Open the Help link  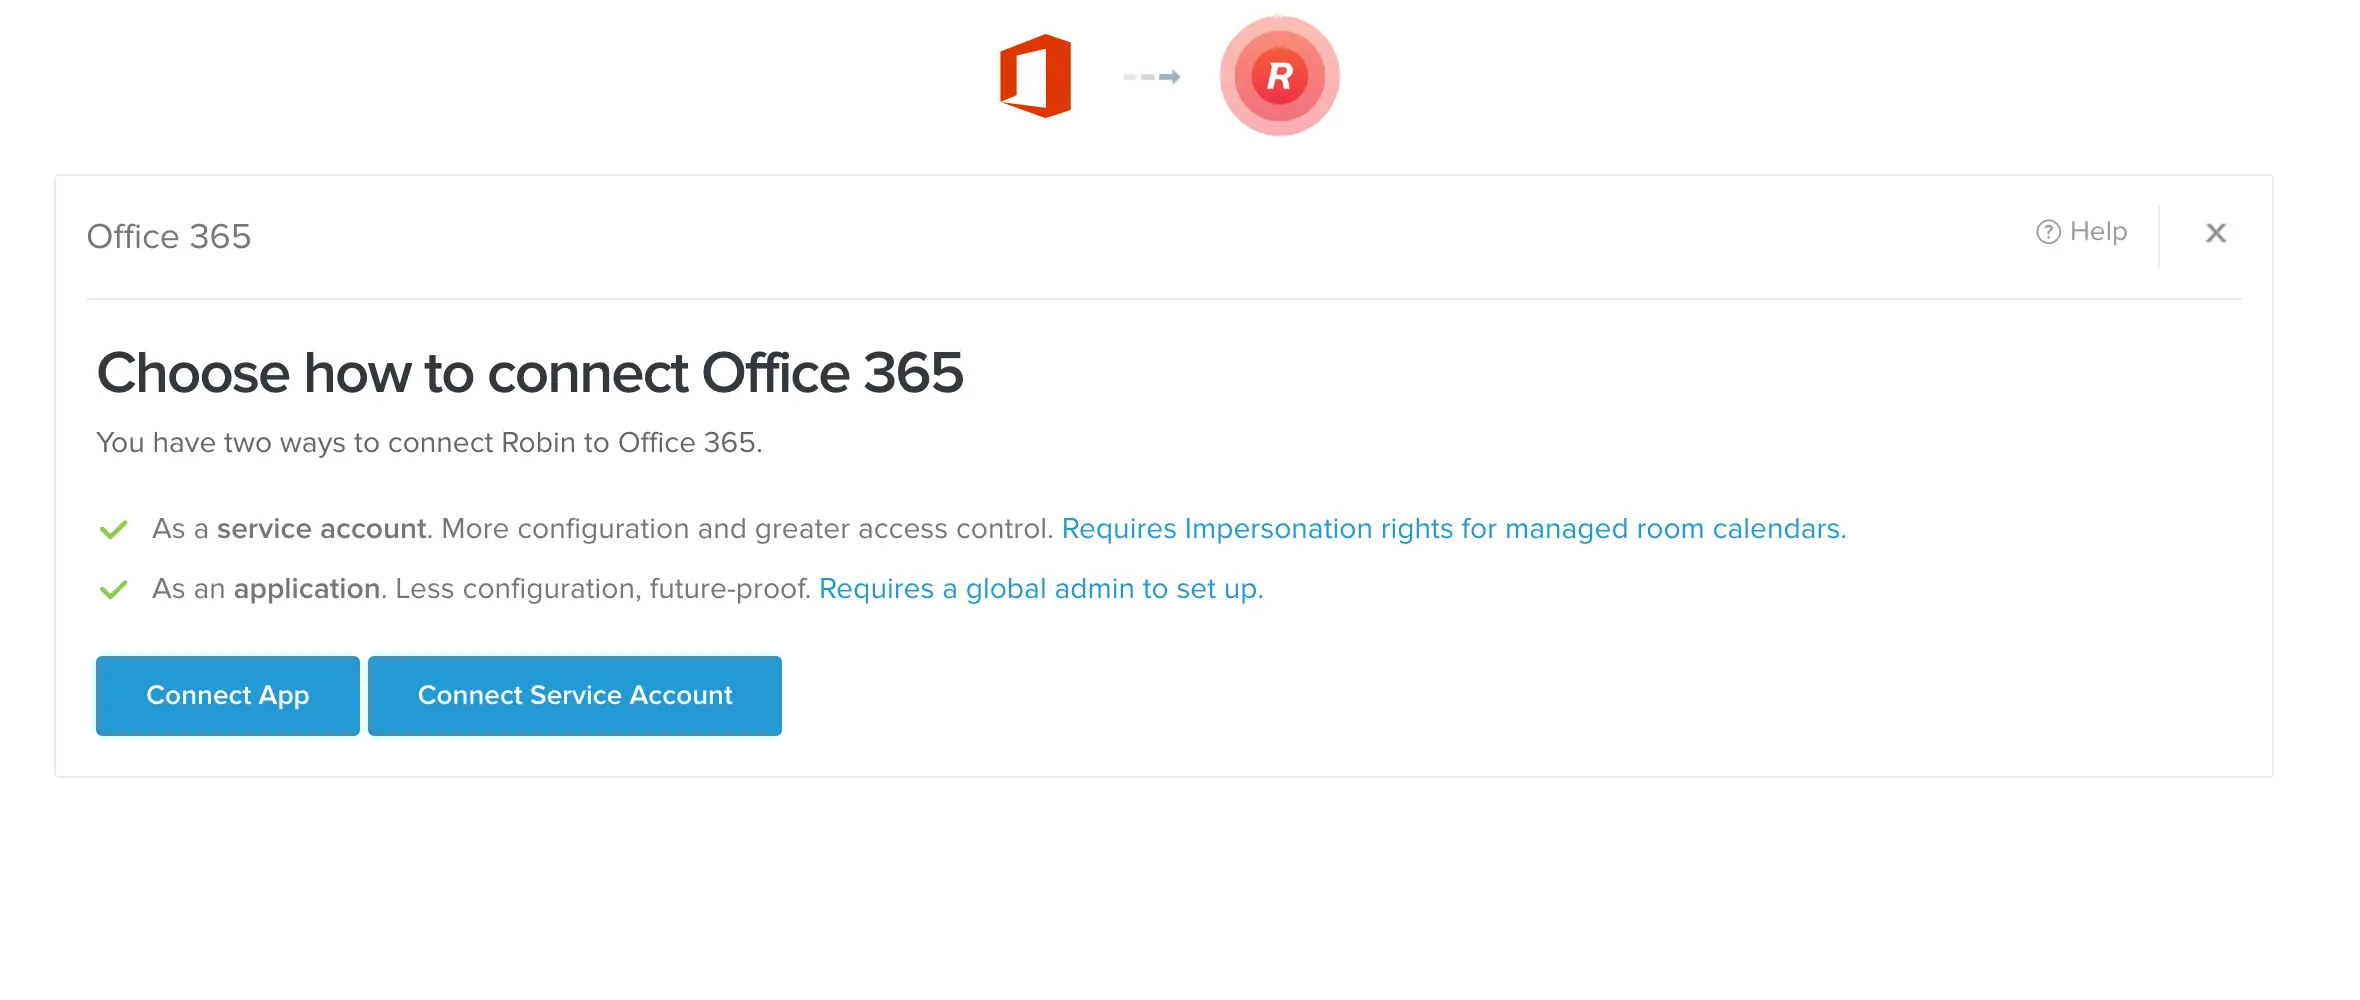click(x=2082, y=232)
